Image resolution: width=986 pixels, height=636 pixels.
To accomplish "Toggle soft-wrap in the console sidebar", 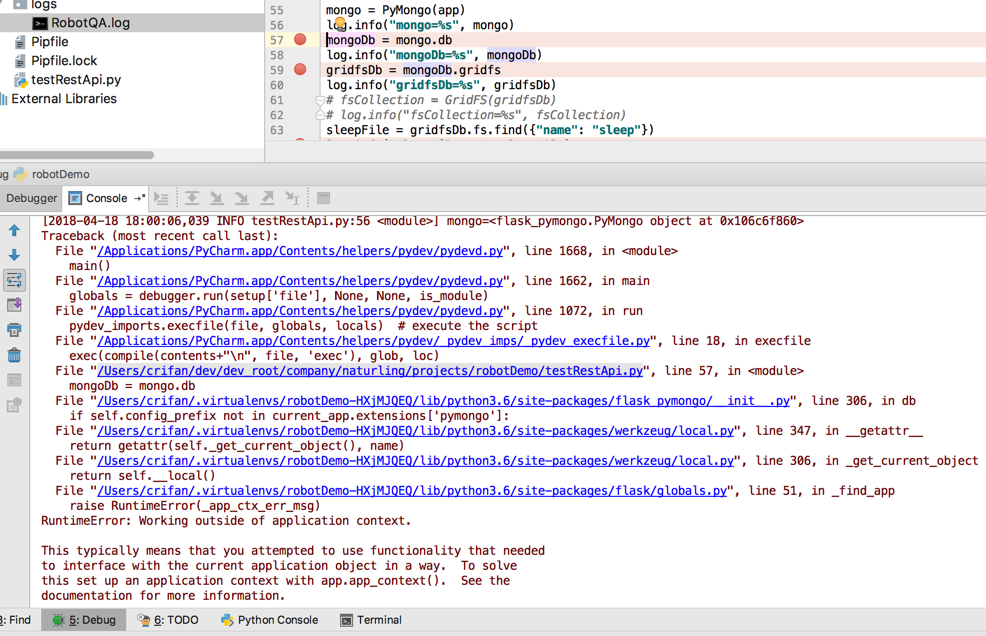I will [x=14, y=280].
